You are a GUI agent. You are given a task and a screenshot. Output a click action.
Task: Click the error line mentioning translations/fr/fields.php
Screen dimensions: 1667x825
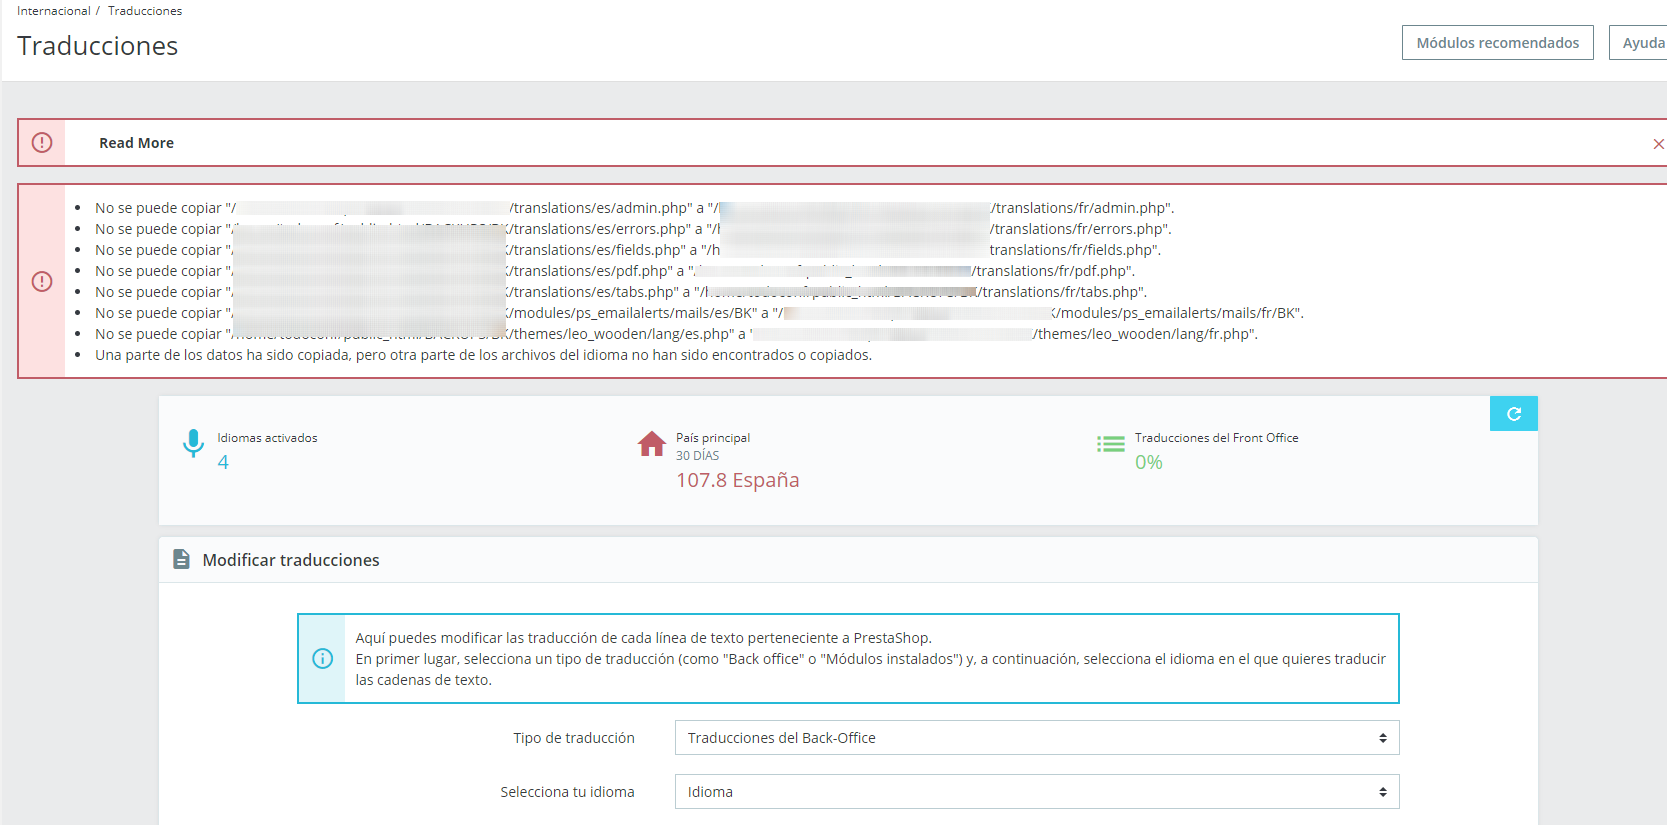pyautogui.click(x=628, y=250)
